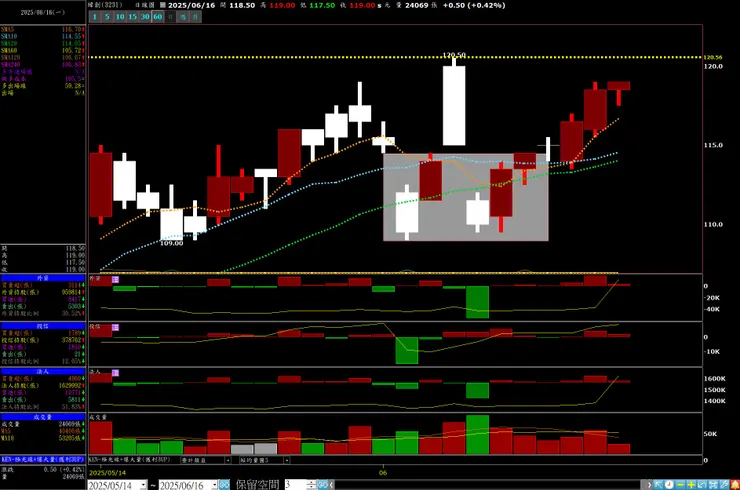Screen dimensions: 740x490
Task: Open the first indicator dropdown below volume panel
Action: pyautogui.click(x=227, y=460)
